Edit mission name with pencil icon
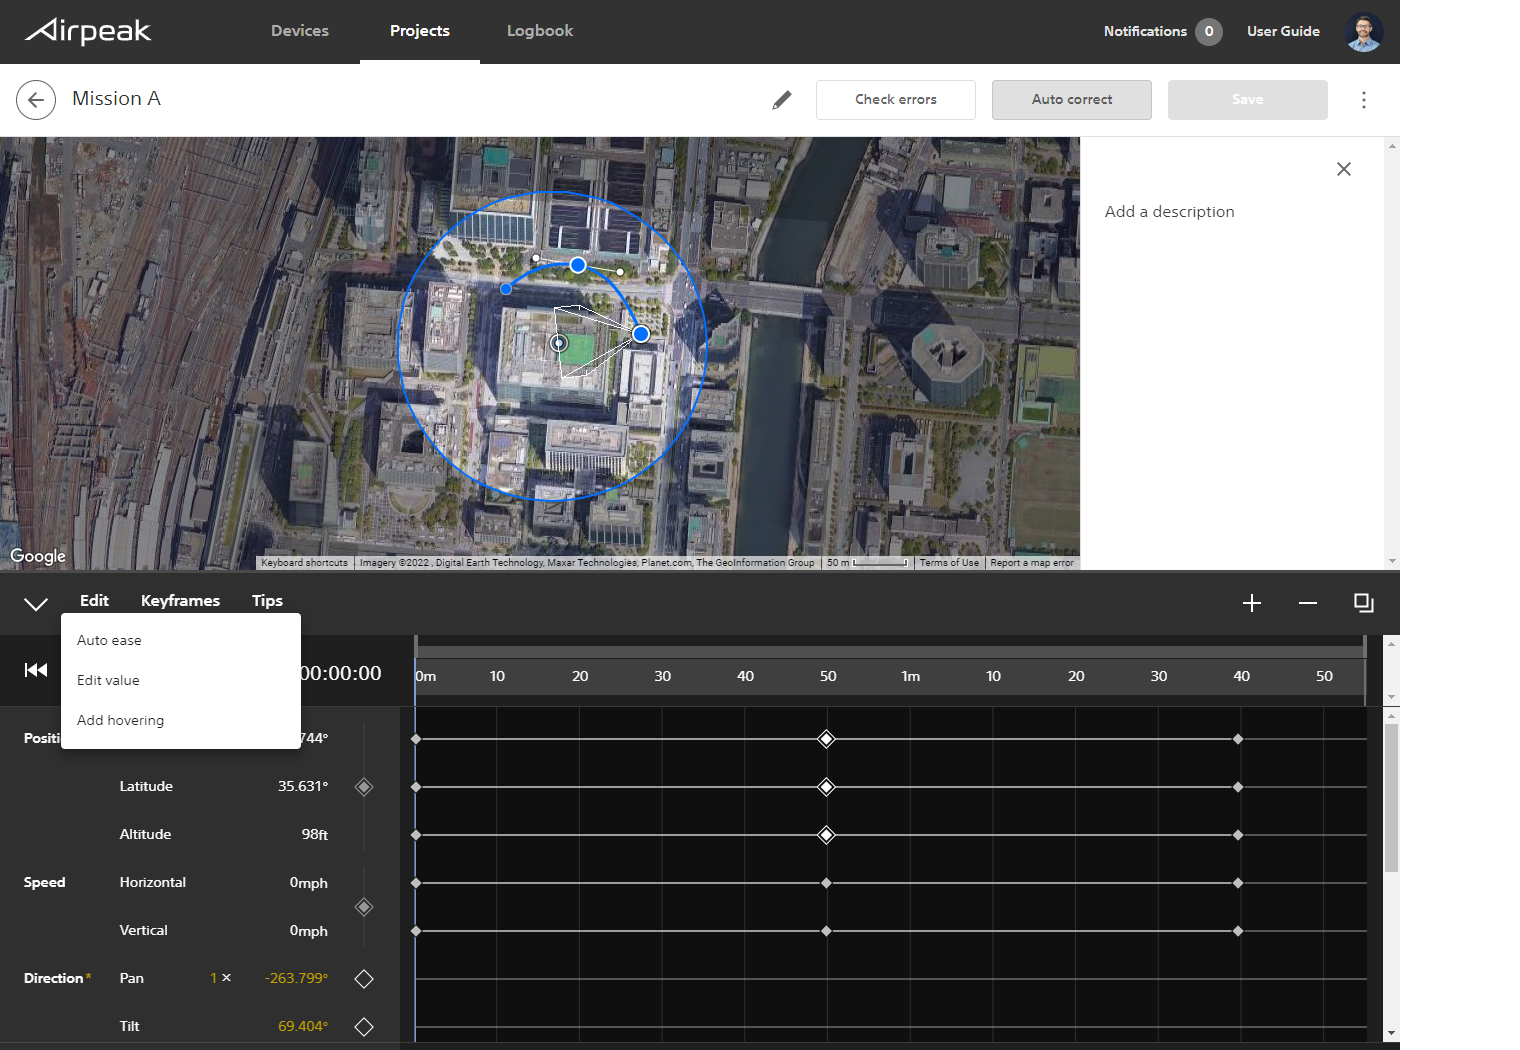The image size is (1520, 1050). pyautogui.click(x=782, y=100)
